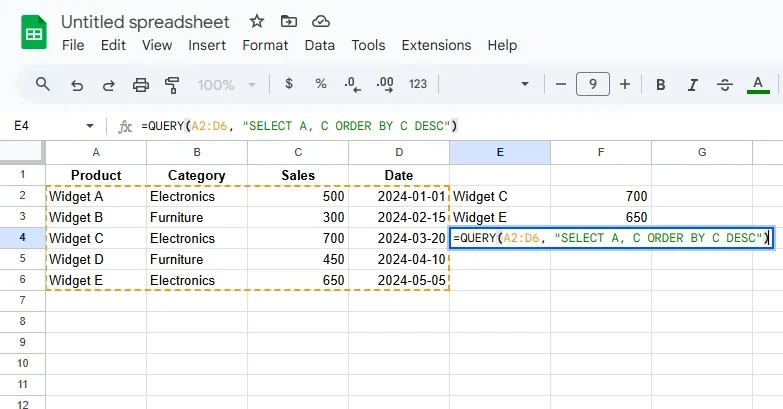Open the Extensions menu
Viewport: 783px width, 409px height.
(436, 45)
